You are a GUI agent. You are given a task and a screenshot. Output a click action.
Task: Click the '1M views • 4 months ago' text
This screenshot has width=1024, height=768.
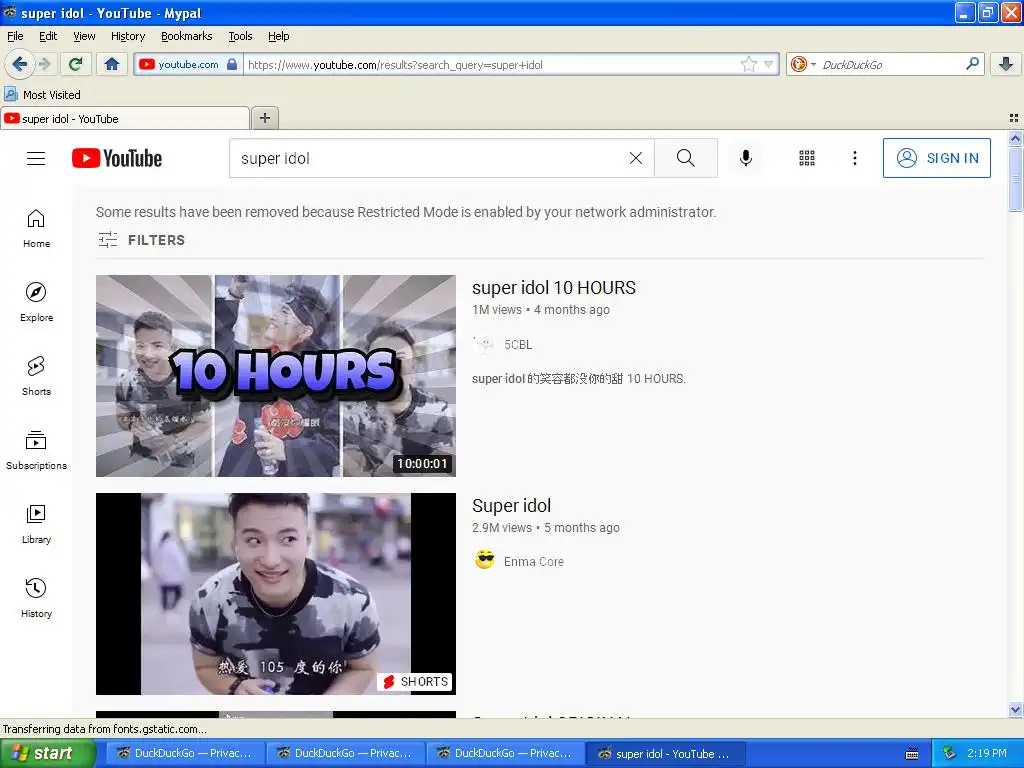[x=541, y=310]
